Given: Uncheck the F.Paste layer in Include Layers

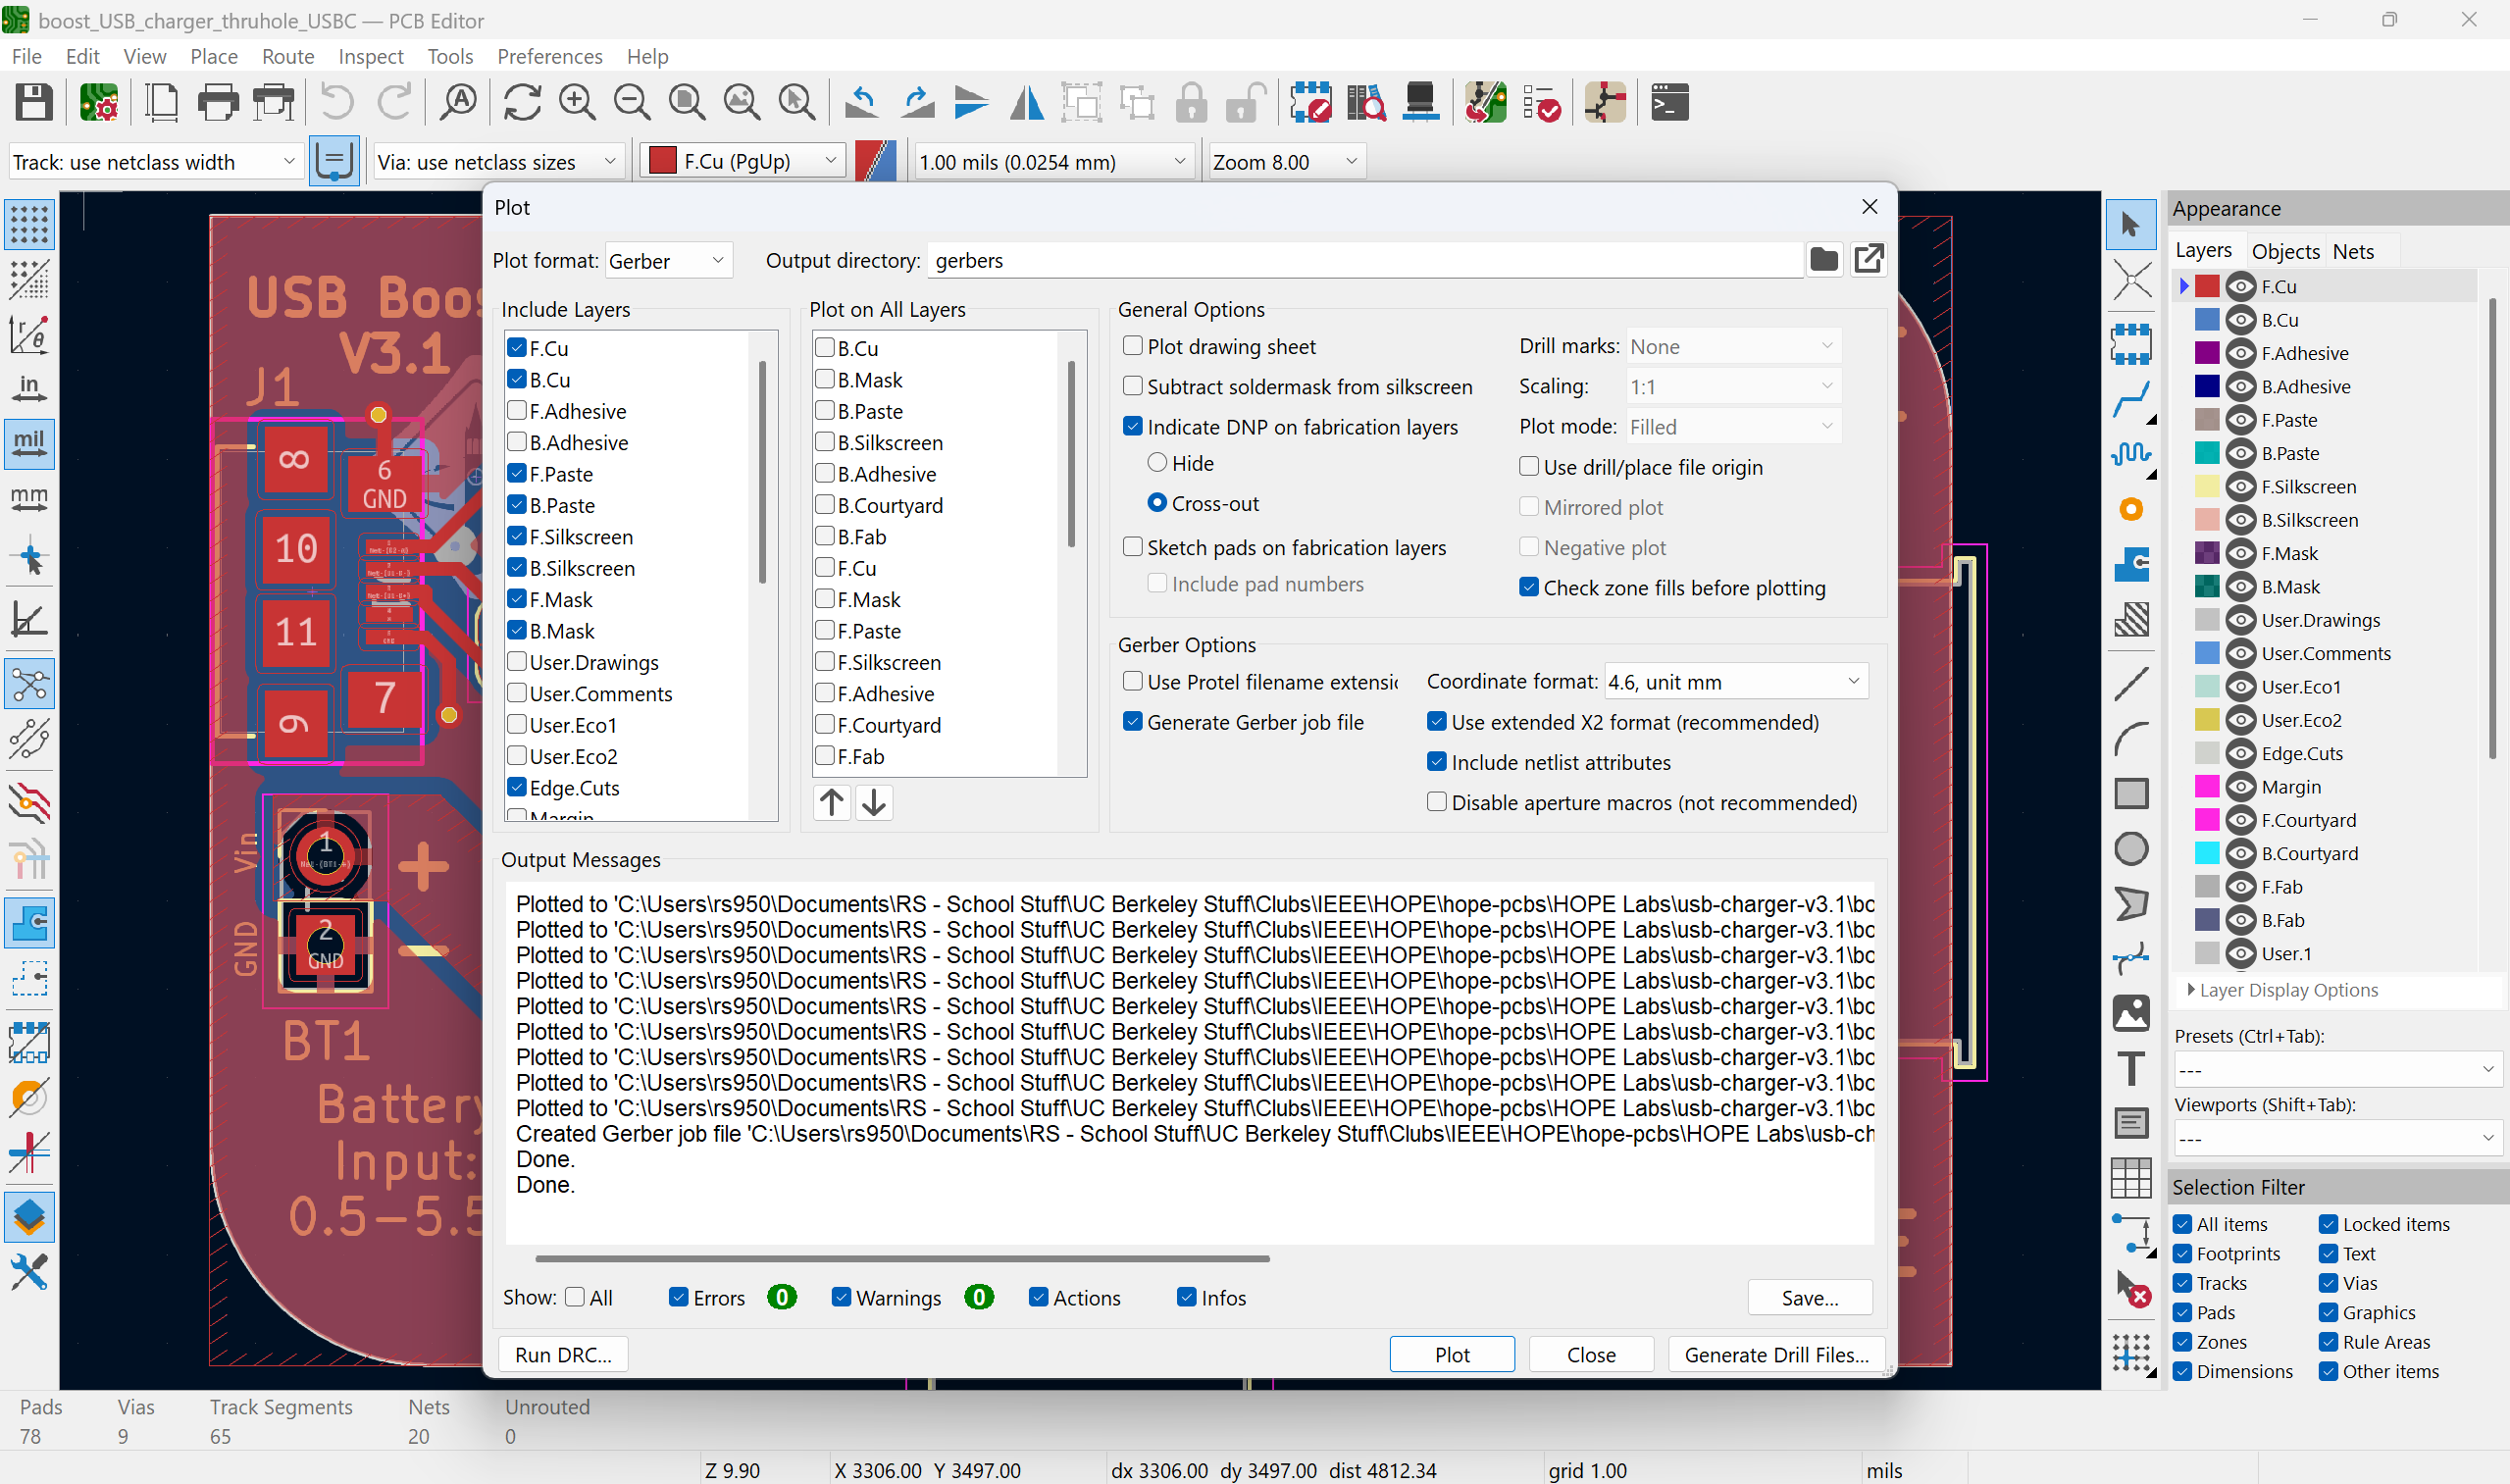Looking at the screenshot, I should coord(517,474).
